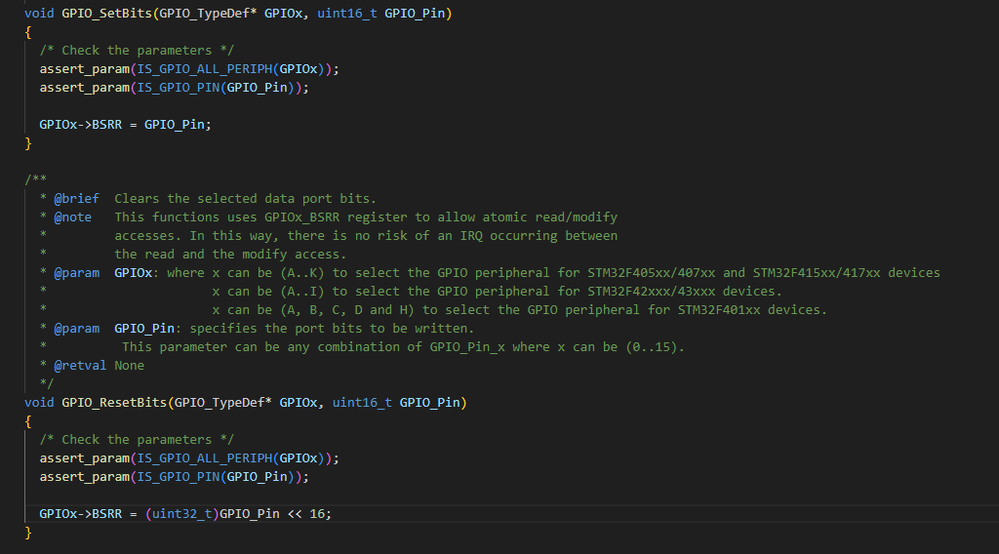The height and width of the screenshot is (554, 999).
Task: Click the @retval doc tag
Action: click(x=80, y=366)
